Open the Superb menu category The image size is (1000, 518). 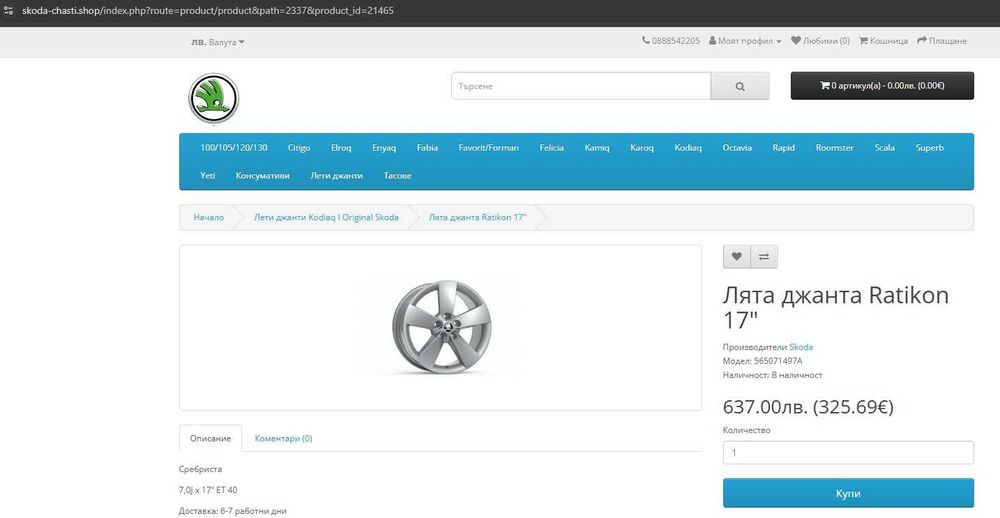pyautogui.click(x=930, y=147)
